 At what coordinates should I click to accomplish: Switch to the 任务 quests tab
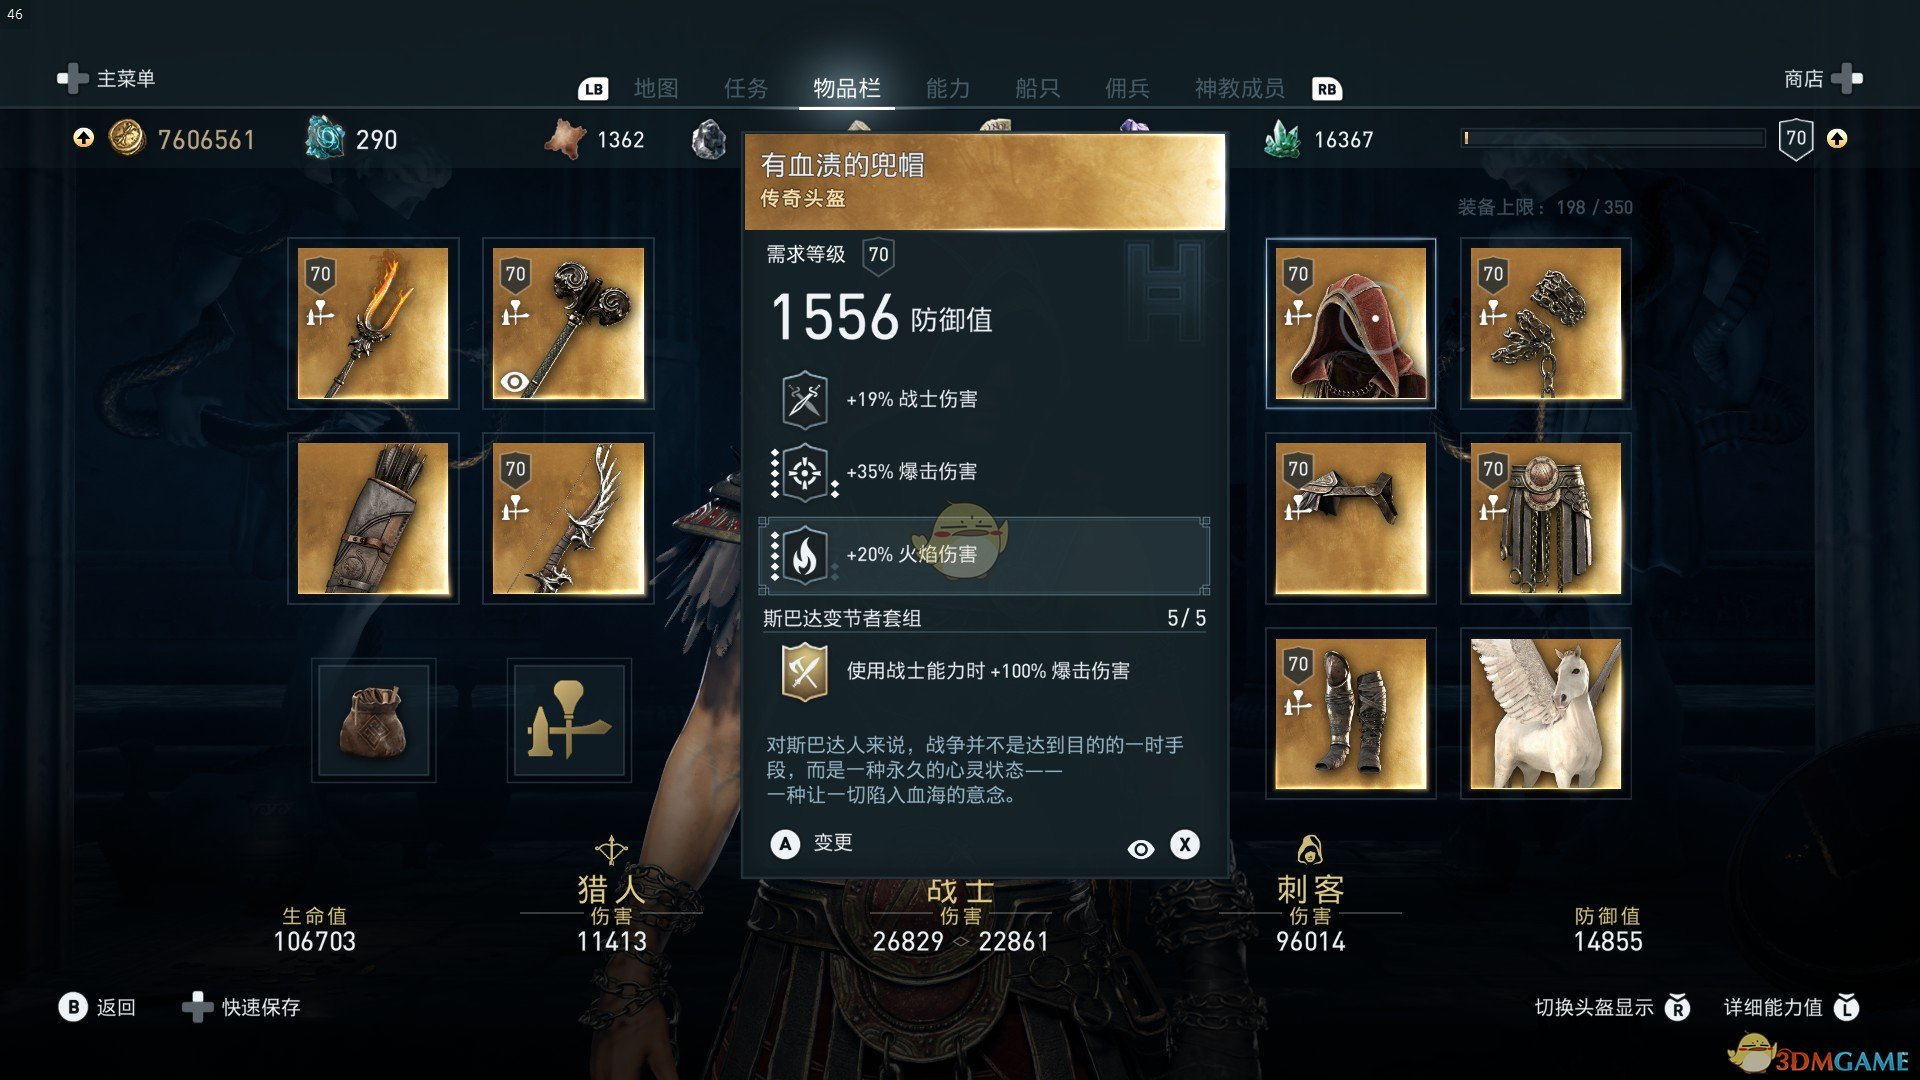[746, 89]
